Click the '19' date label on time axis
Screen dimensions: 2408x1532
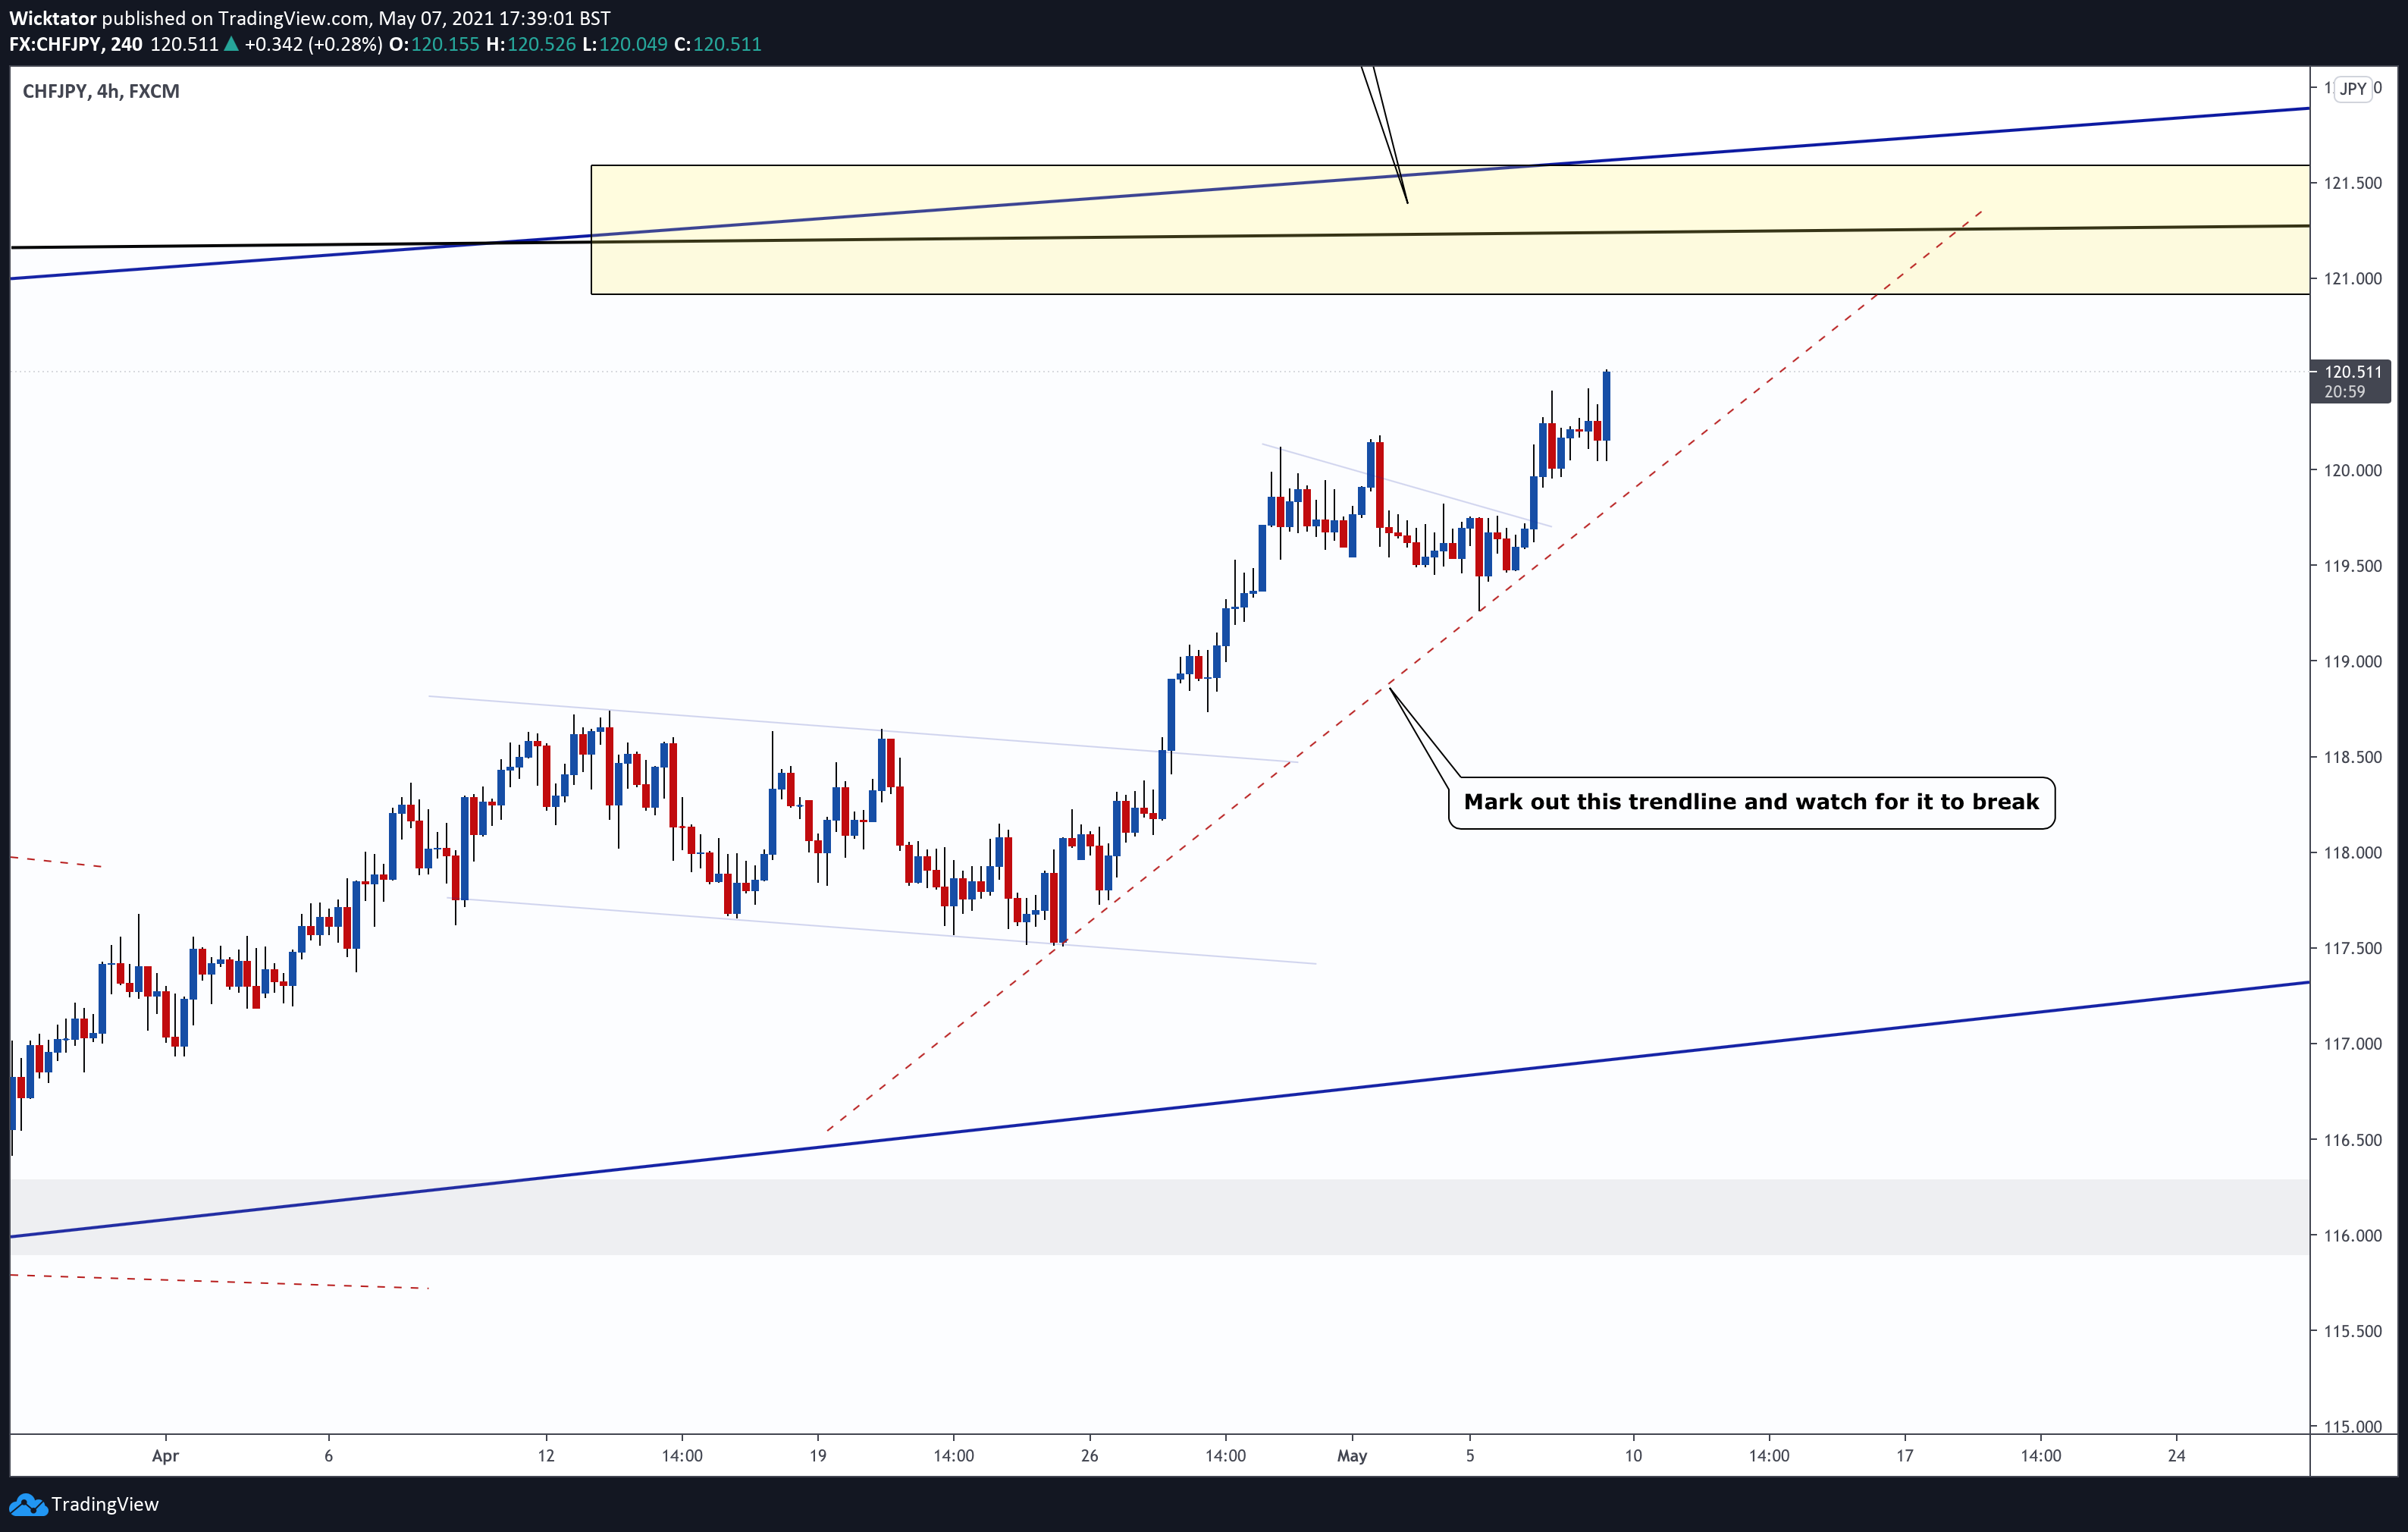[x=818, y=1456]
